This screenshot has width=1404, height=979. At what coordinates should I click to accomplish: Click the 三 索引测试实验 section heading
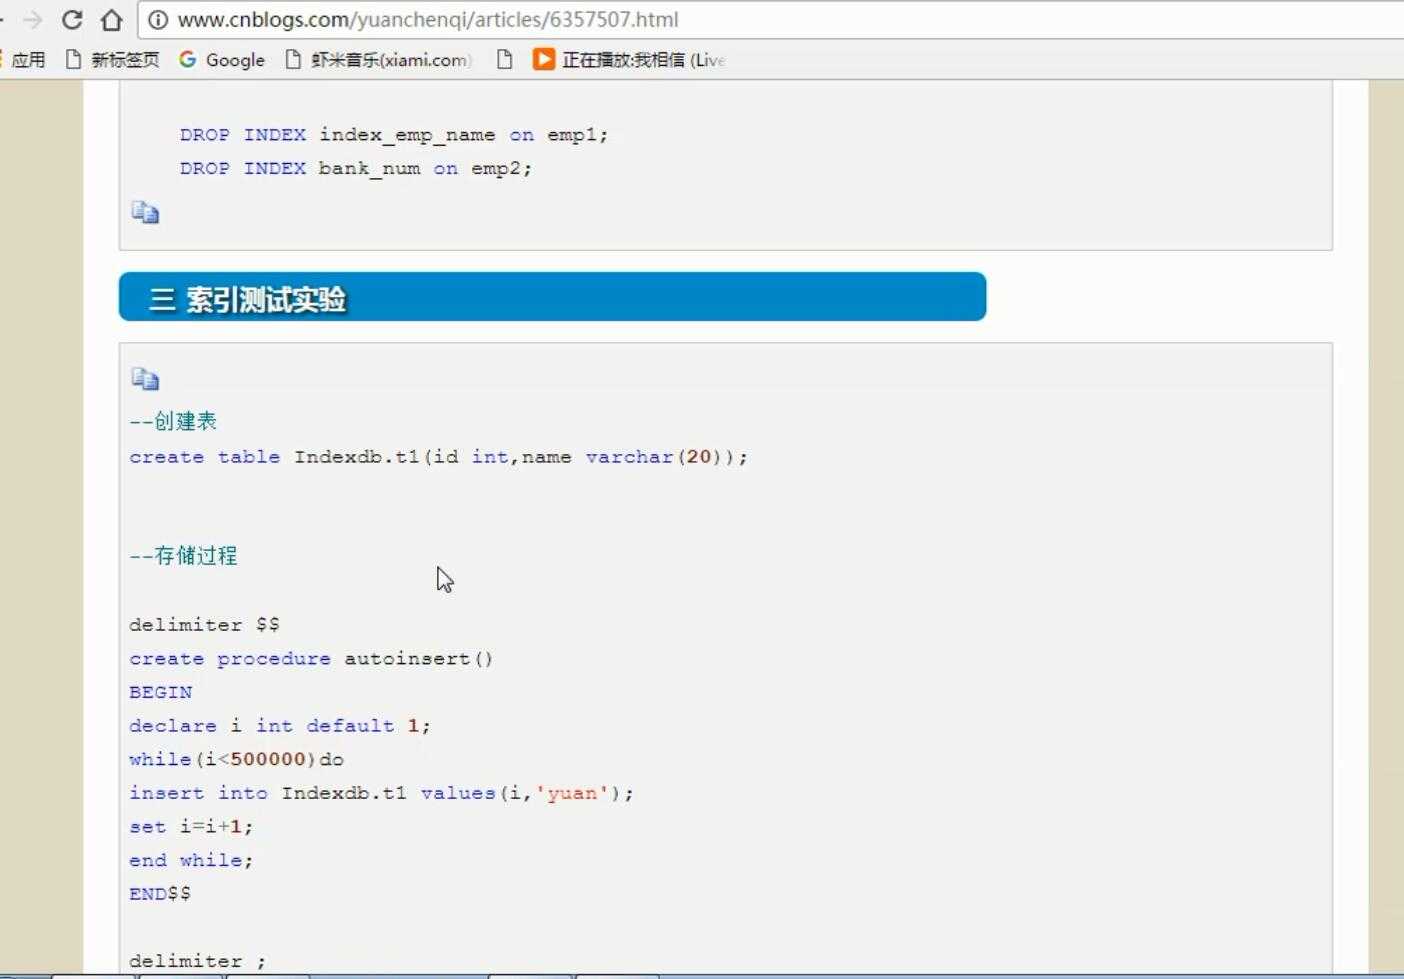click(552, 297)
